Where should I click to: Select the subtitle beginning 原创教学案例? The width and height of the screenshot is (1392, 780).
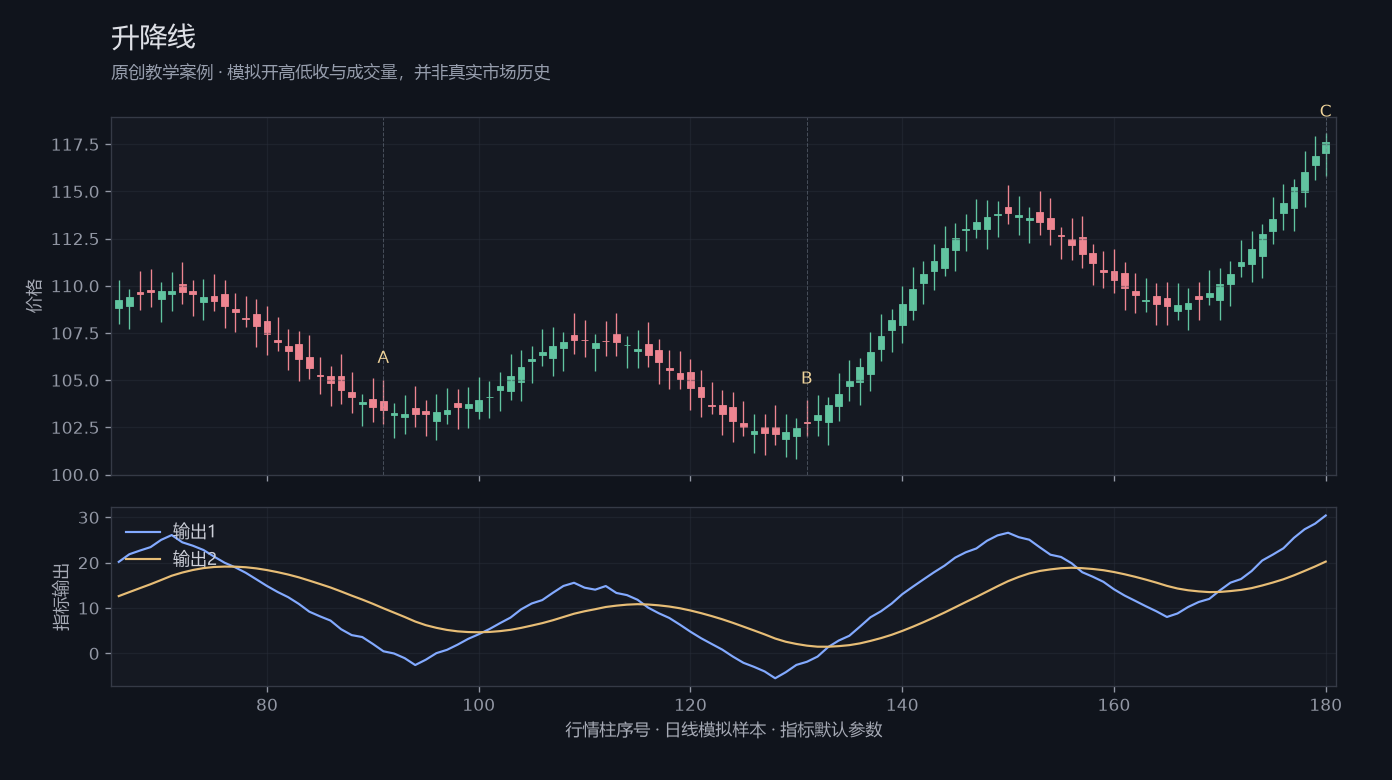point(331,73)
